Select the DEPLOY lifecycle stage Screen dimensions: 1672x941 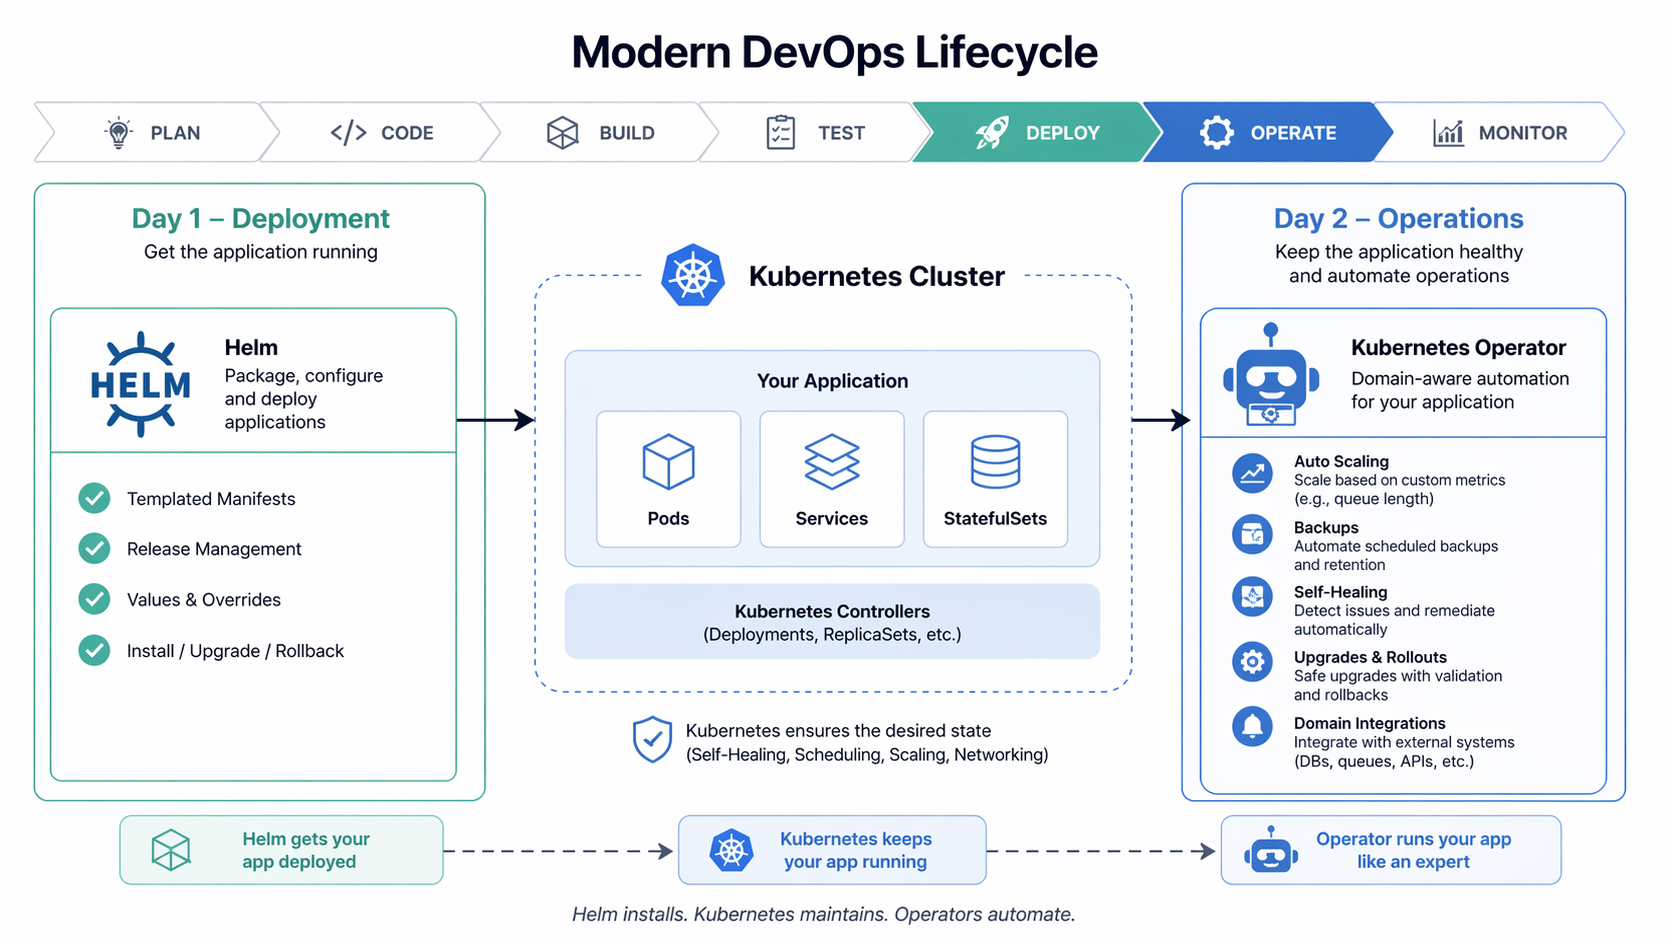(x=1038, y=132)
